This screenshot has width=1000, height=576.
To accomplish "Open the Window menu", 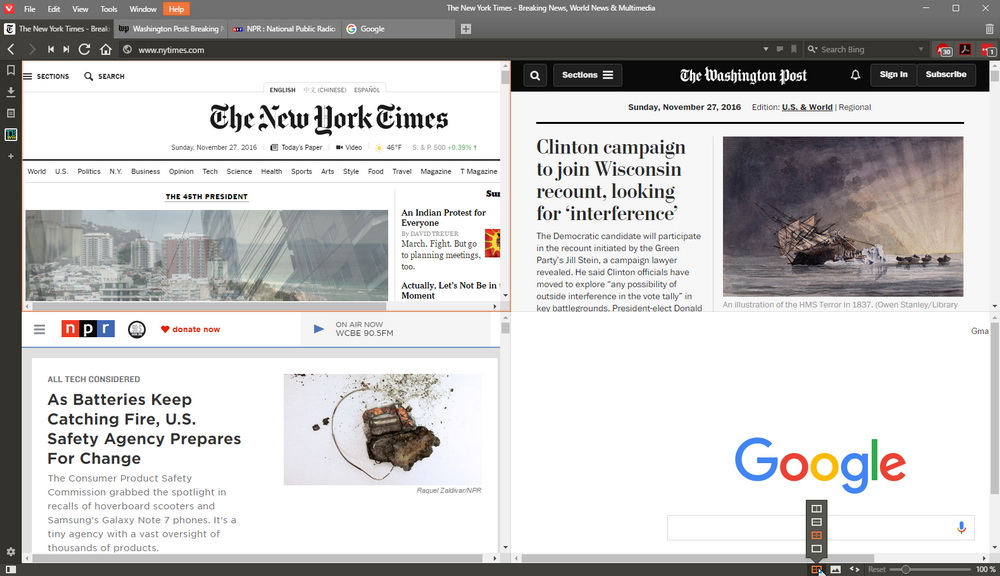I will pos(143,9).
